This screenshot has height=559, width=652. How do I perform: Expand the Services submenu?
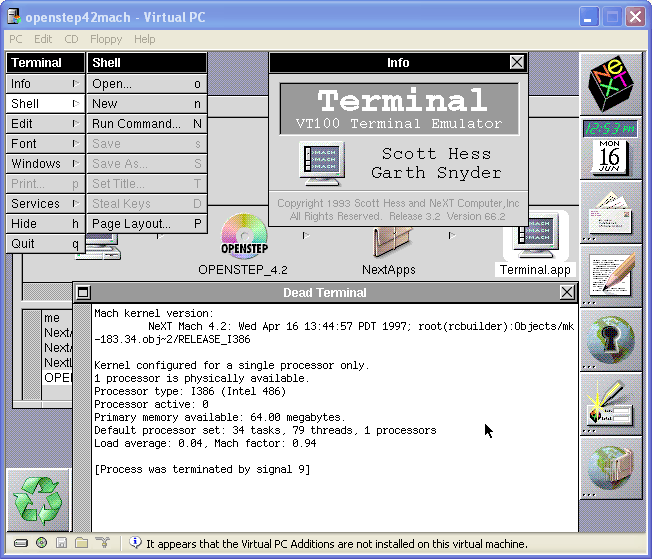point(45,203)
